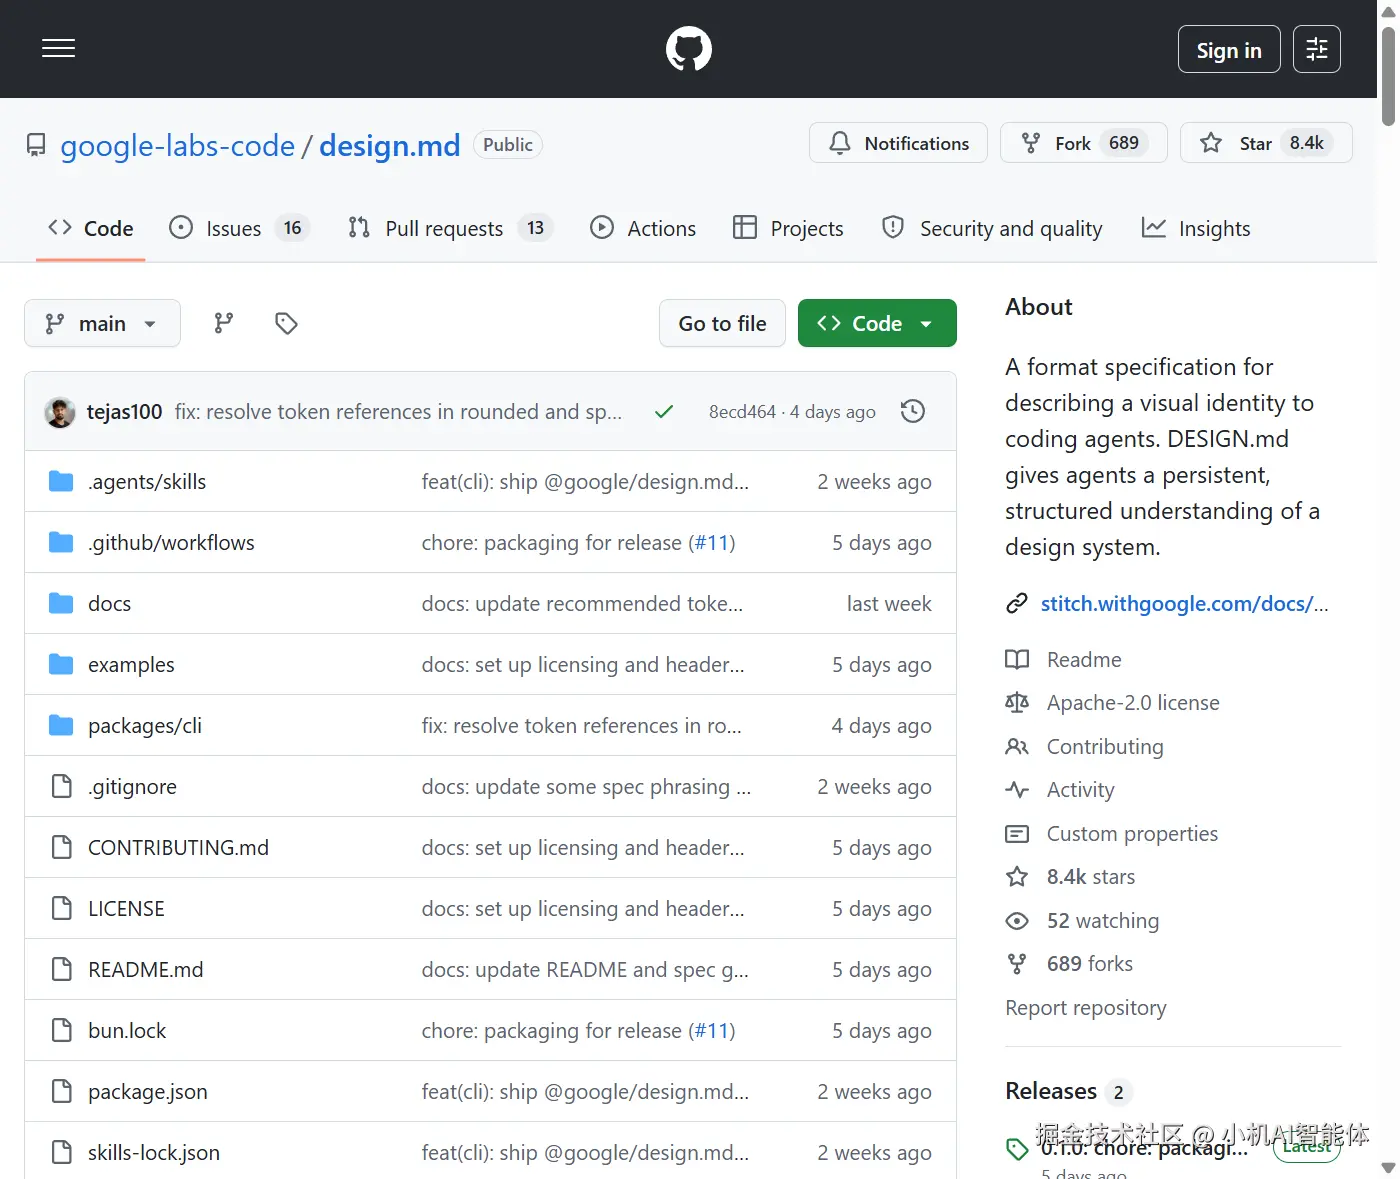Open examples folder

click(x=131, y=665)
